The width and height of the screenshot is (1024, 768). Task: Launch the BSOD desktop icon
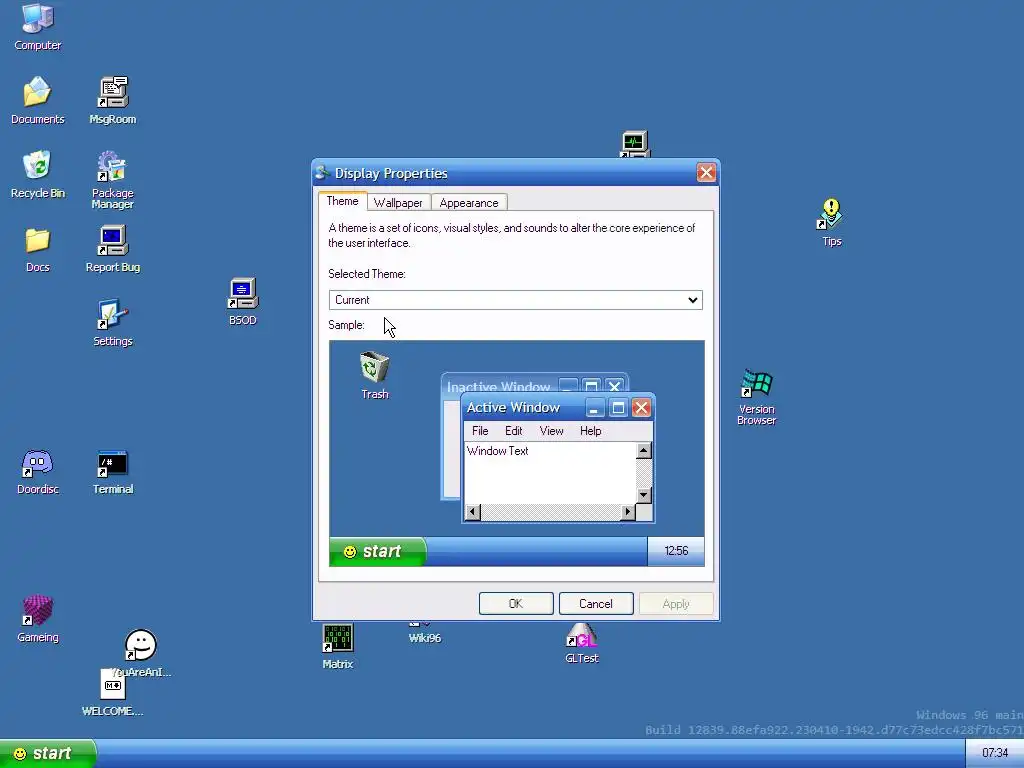click(x=242, y=301)
